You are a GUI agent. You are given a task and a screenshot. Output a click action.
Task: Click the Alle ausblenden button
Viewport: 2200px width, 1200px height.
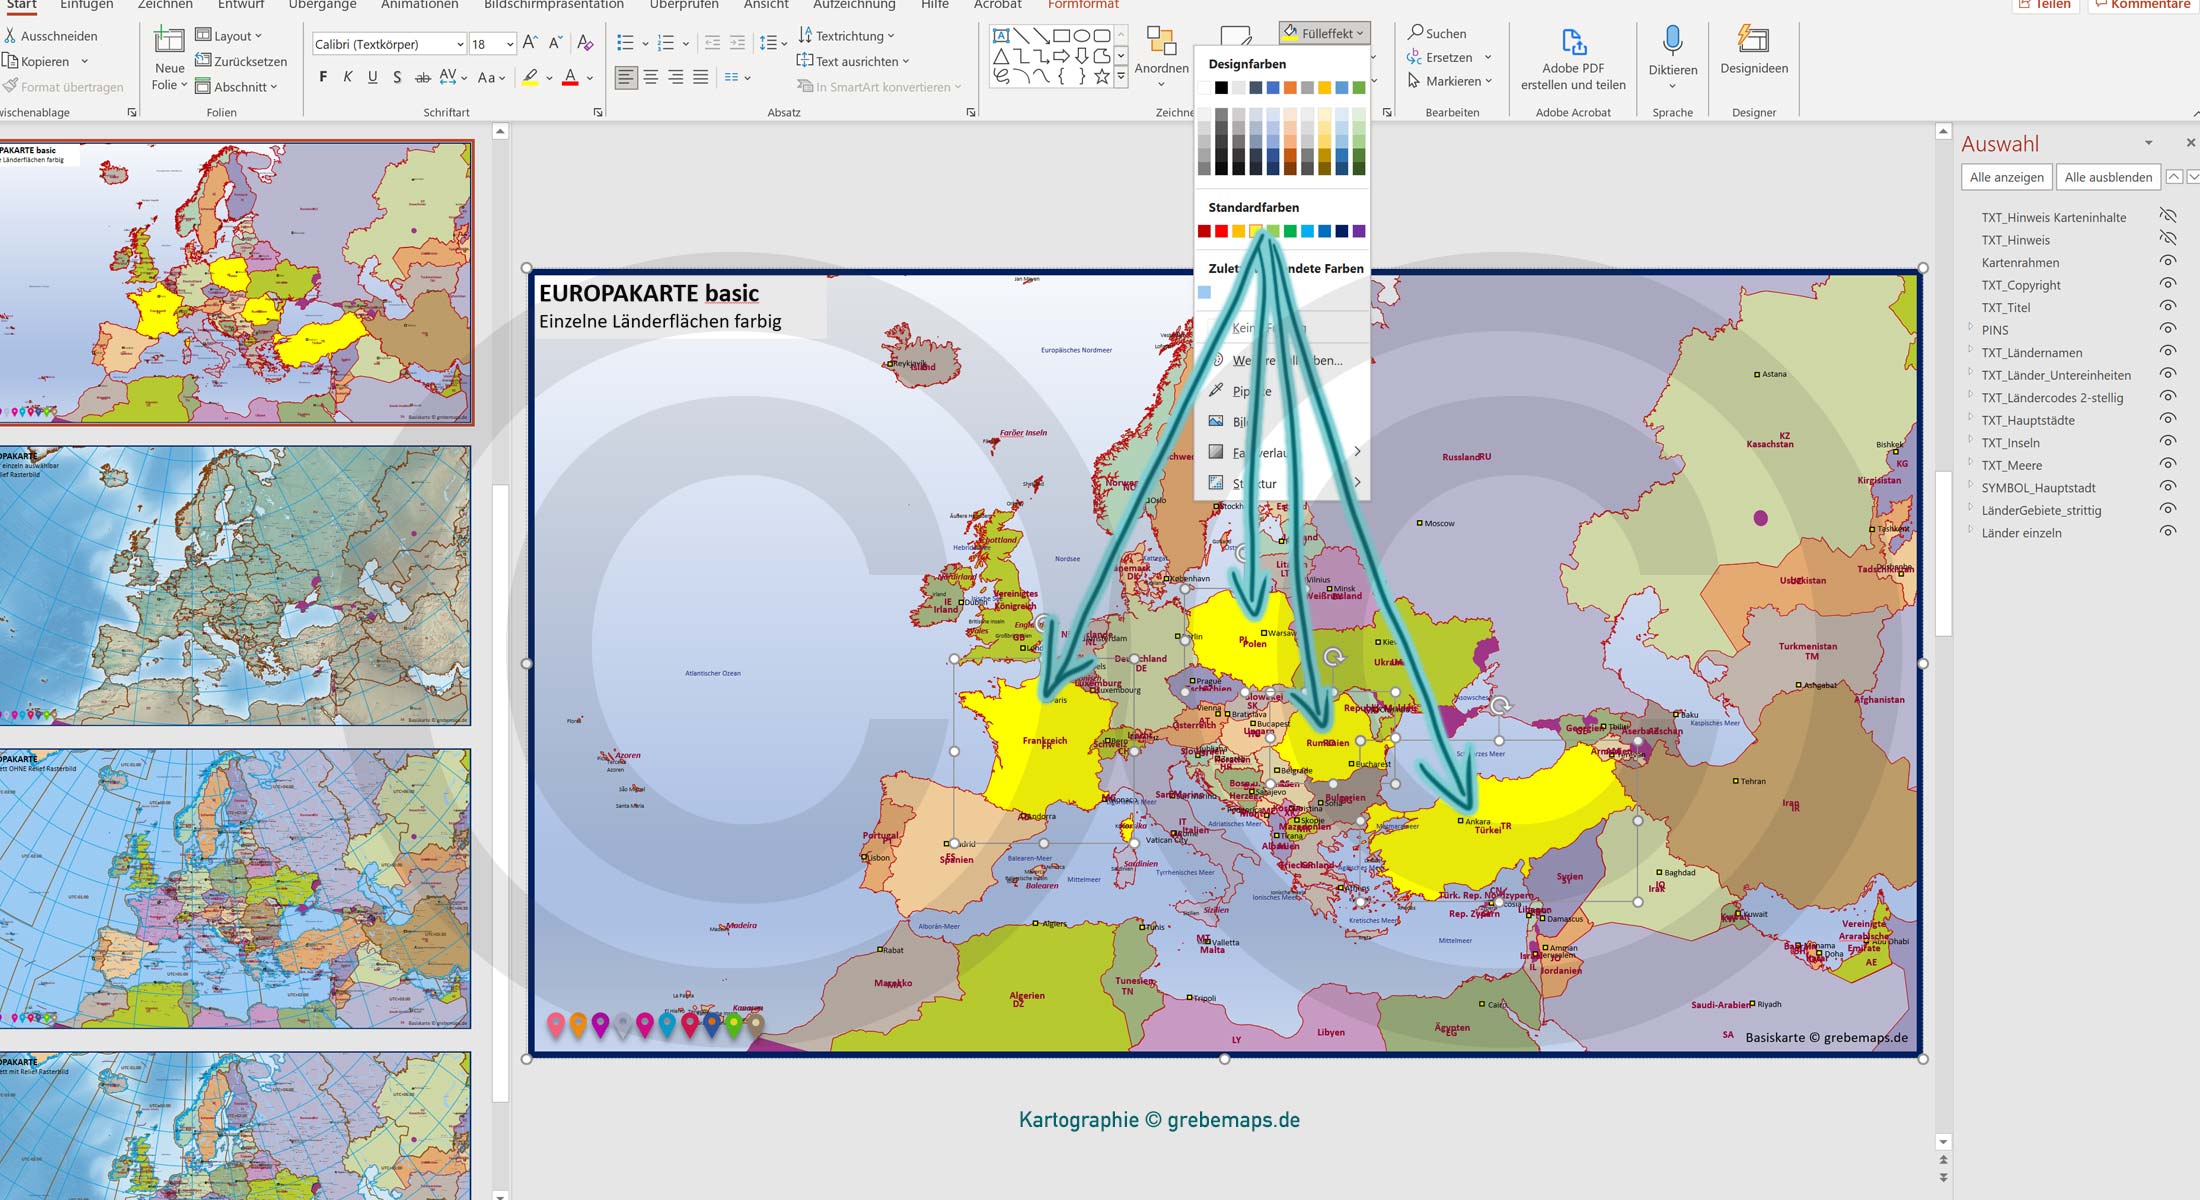[x=2108, y=177]
